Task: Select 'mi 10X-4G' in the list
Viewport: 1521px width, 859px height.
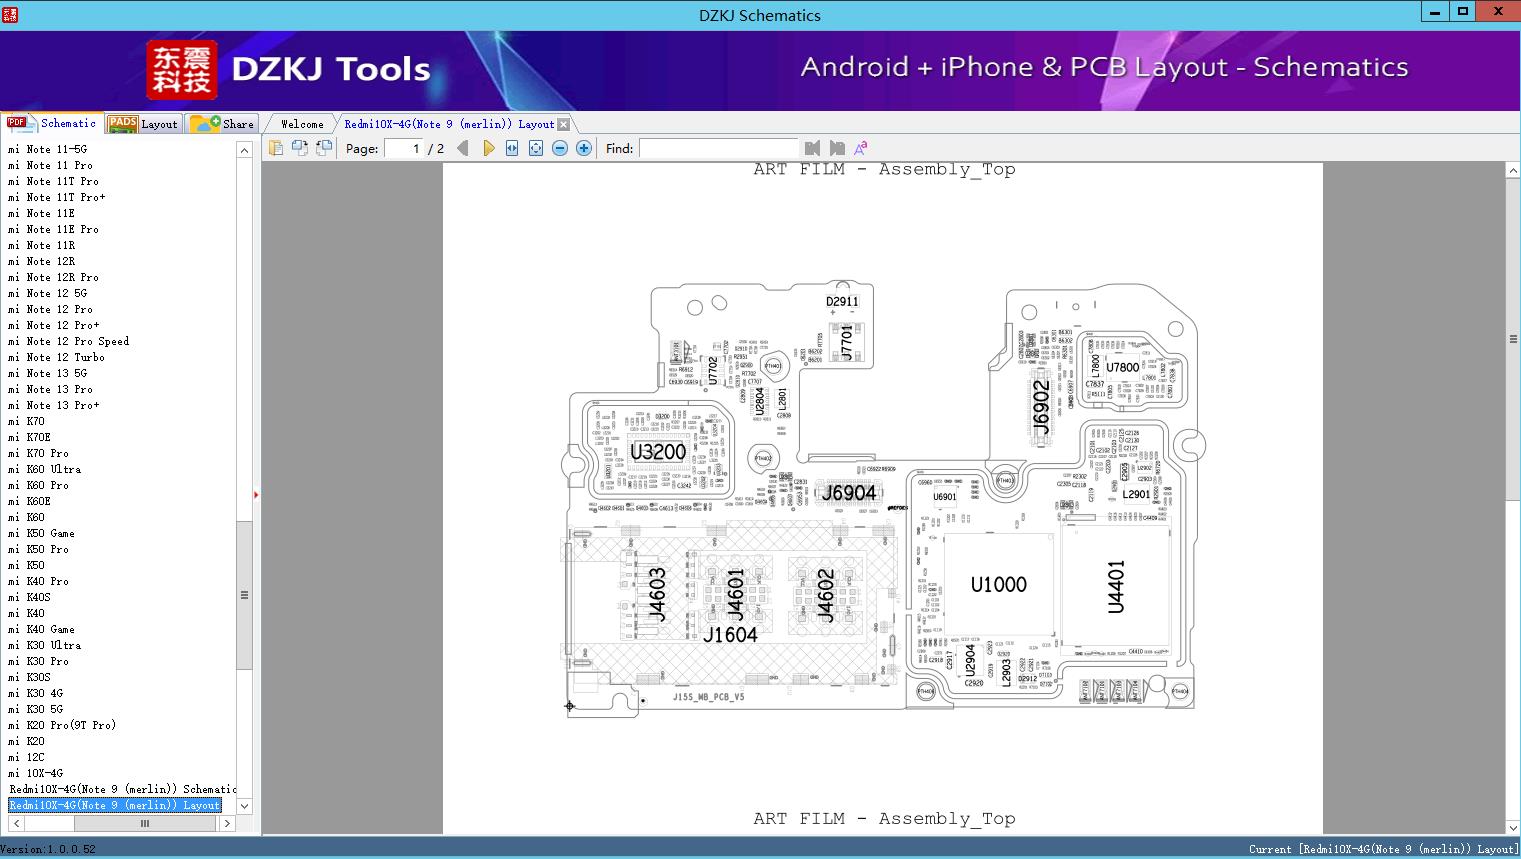Action: 35,773
